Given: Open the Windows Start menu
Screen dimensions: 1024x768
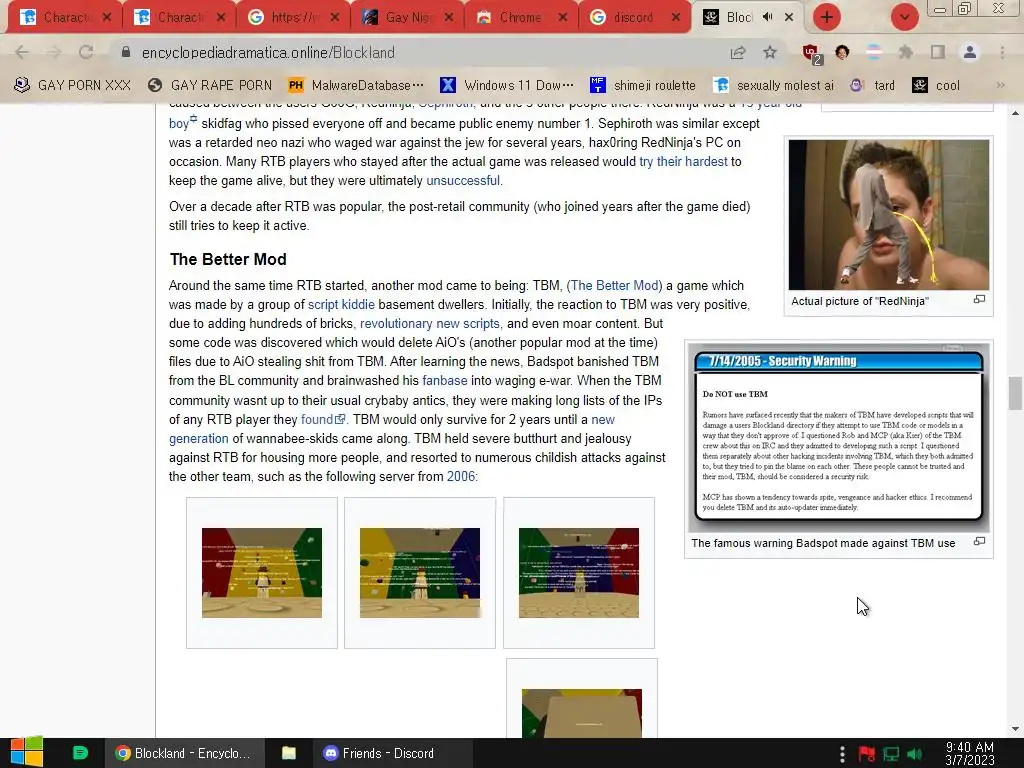Looking at the screenshot, I should tap(27, 752).
